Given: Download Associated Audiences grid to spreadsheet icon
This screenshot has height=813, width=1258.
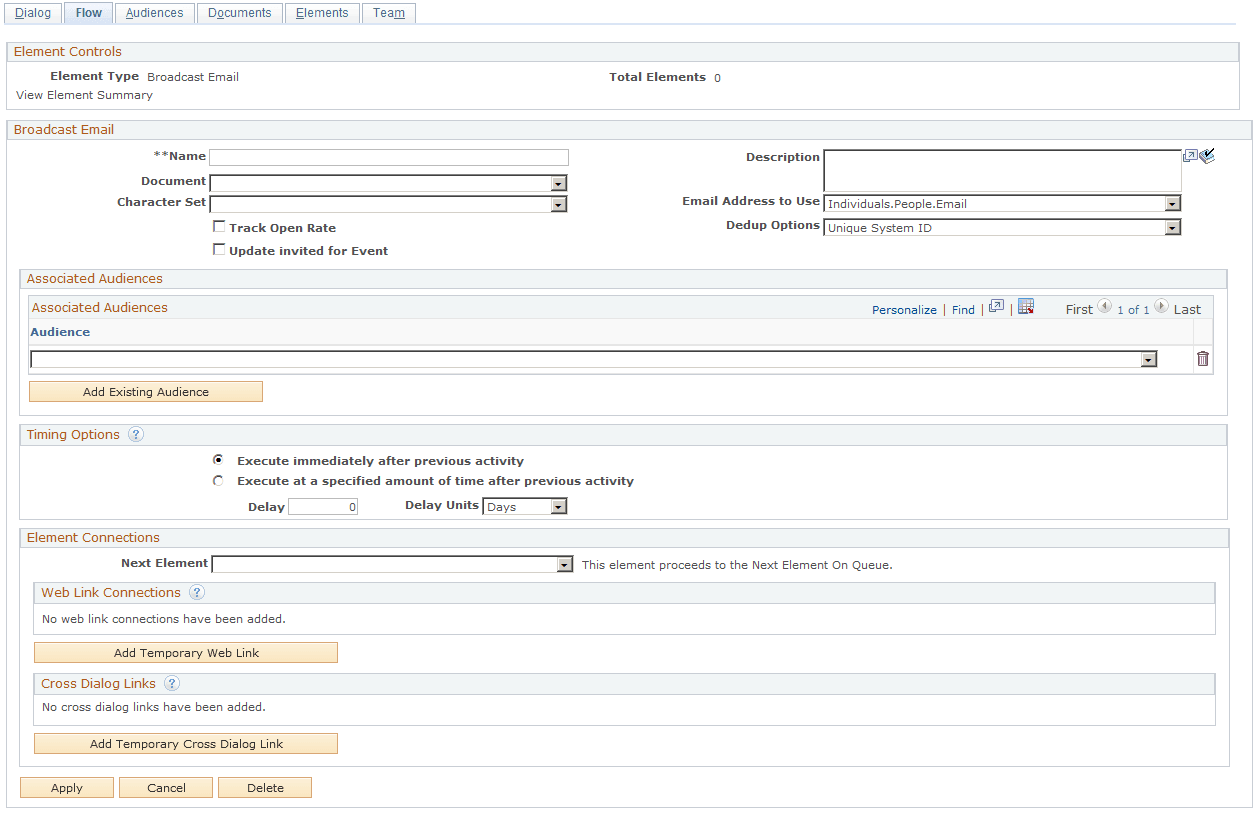Looking at the screenshot, I should [1026, 307].
